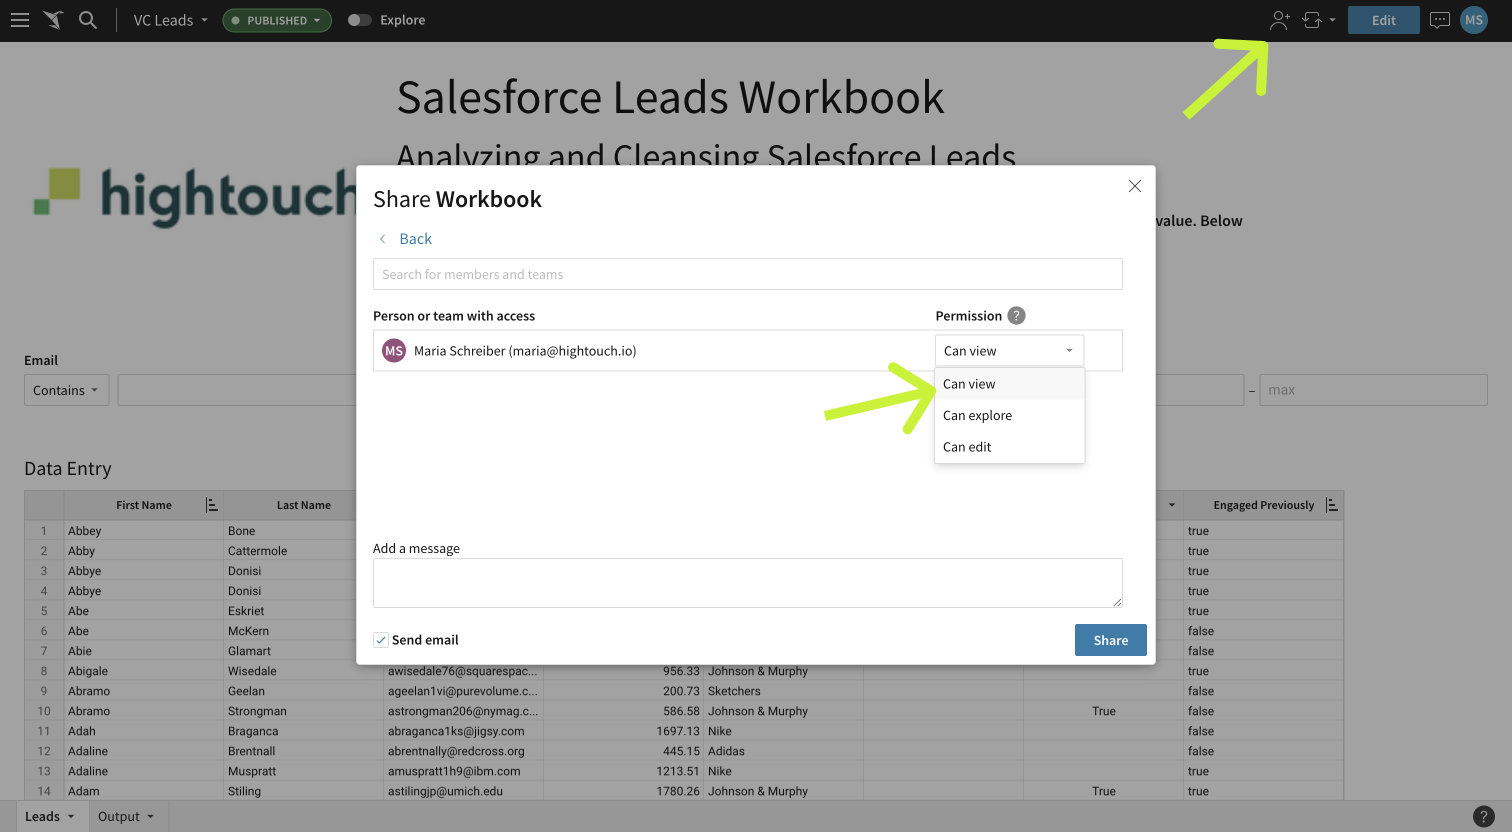Click the Explore label in header

[x=403, y=20]
